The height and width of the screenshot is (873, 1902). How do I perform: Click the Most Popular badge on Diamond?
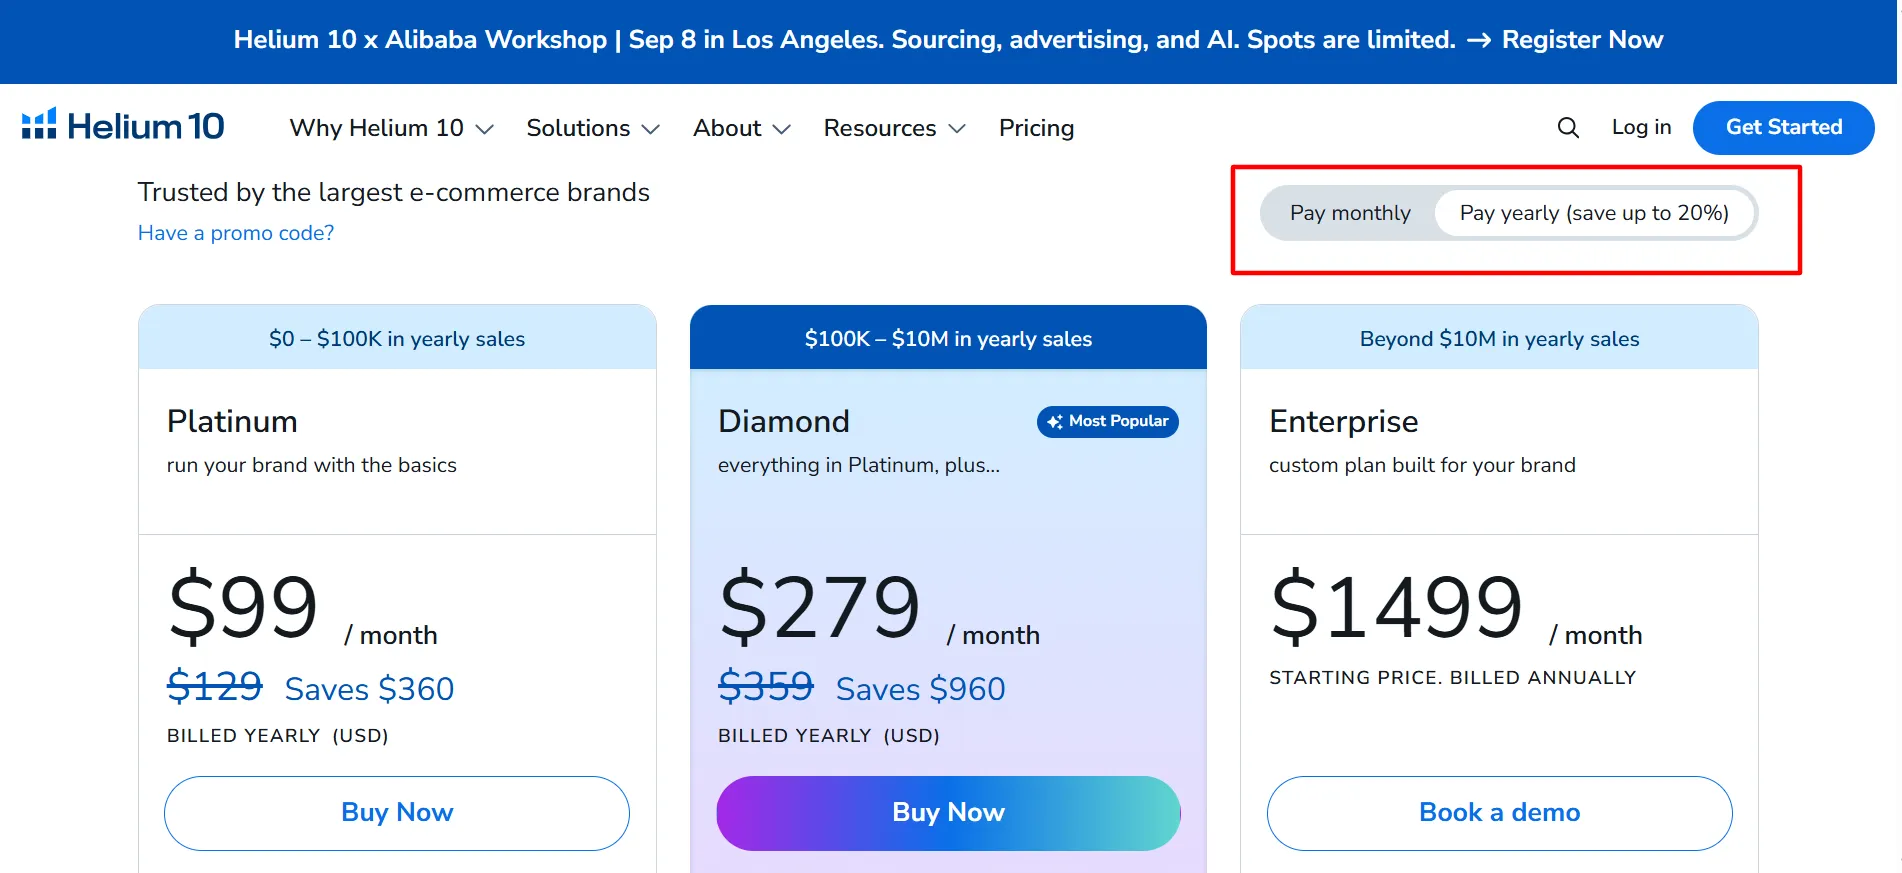[1107, 421]
